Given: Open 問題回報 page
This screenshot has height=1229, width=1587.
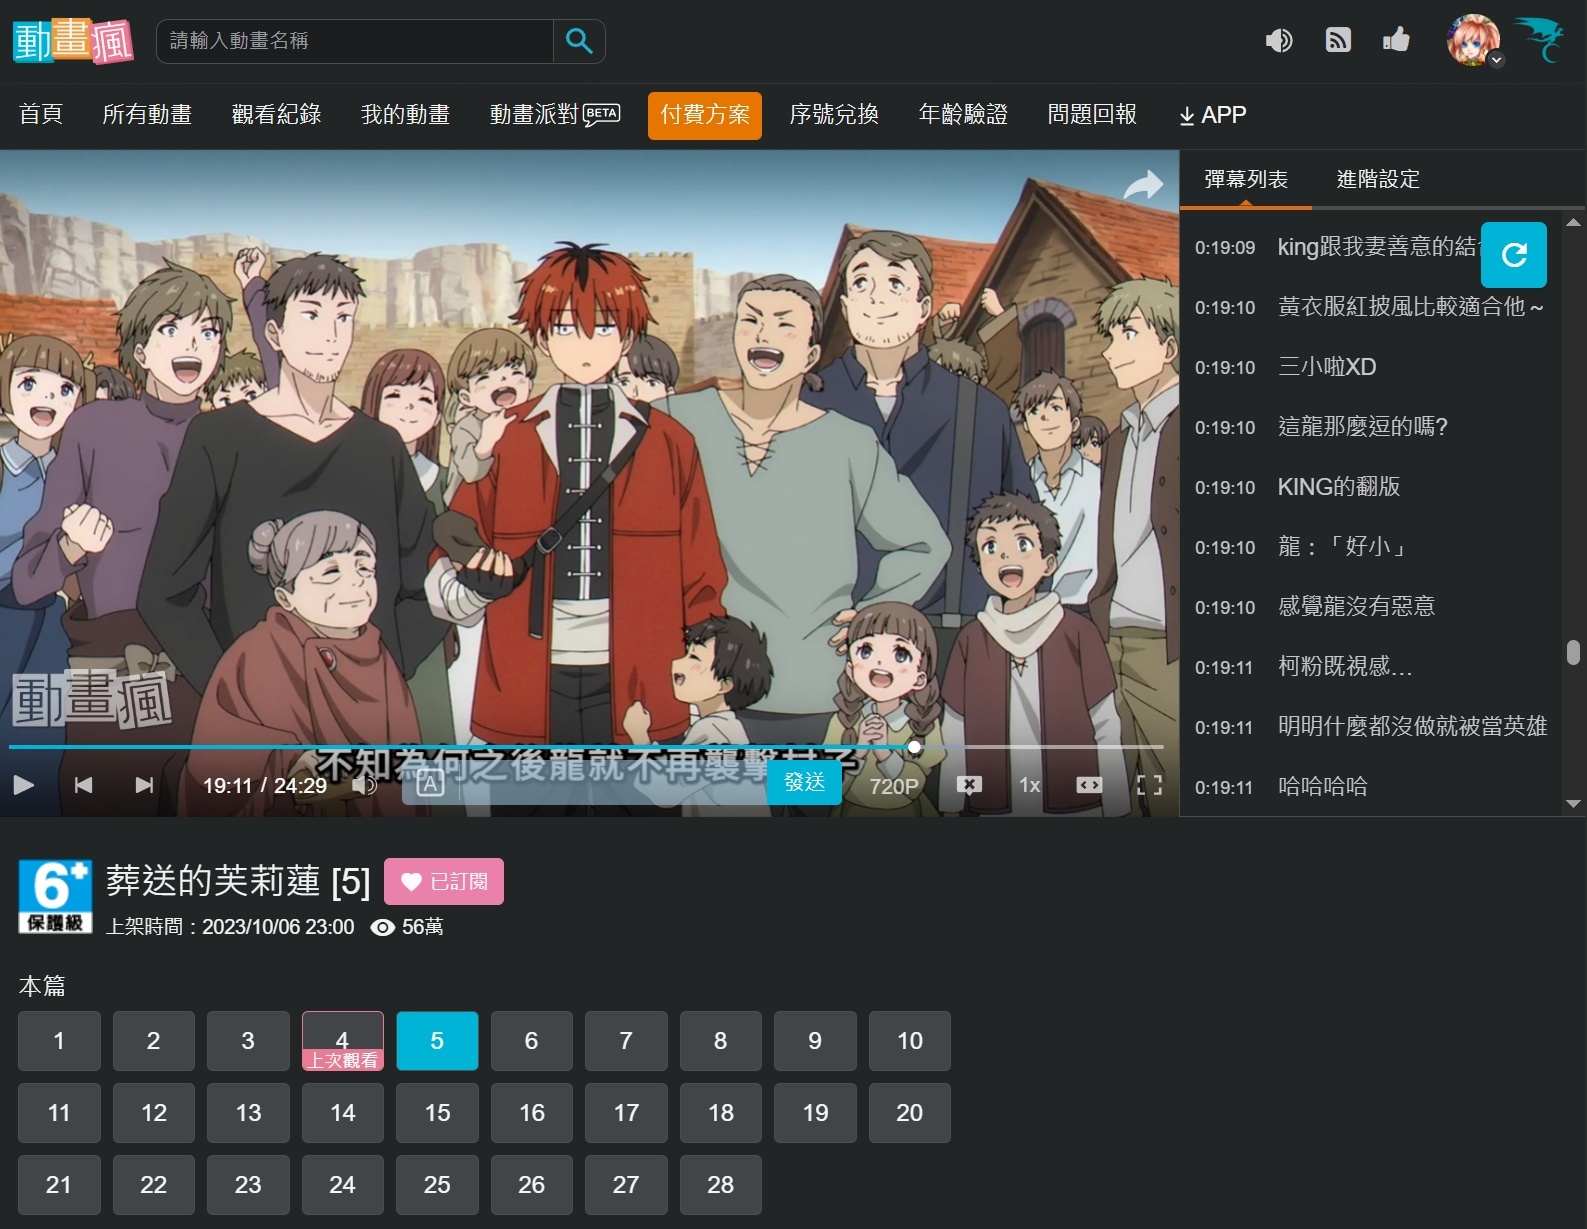Looking at the screenshot, I should point(1092,115).
